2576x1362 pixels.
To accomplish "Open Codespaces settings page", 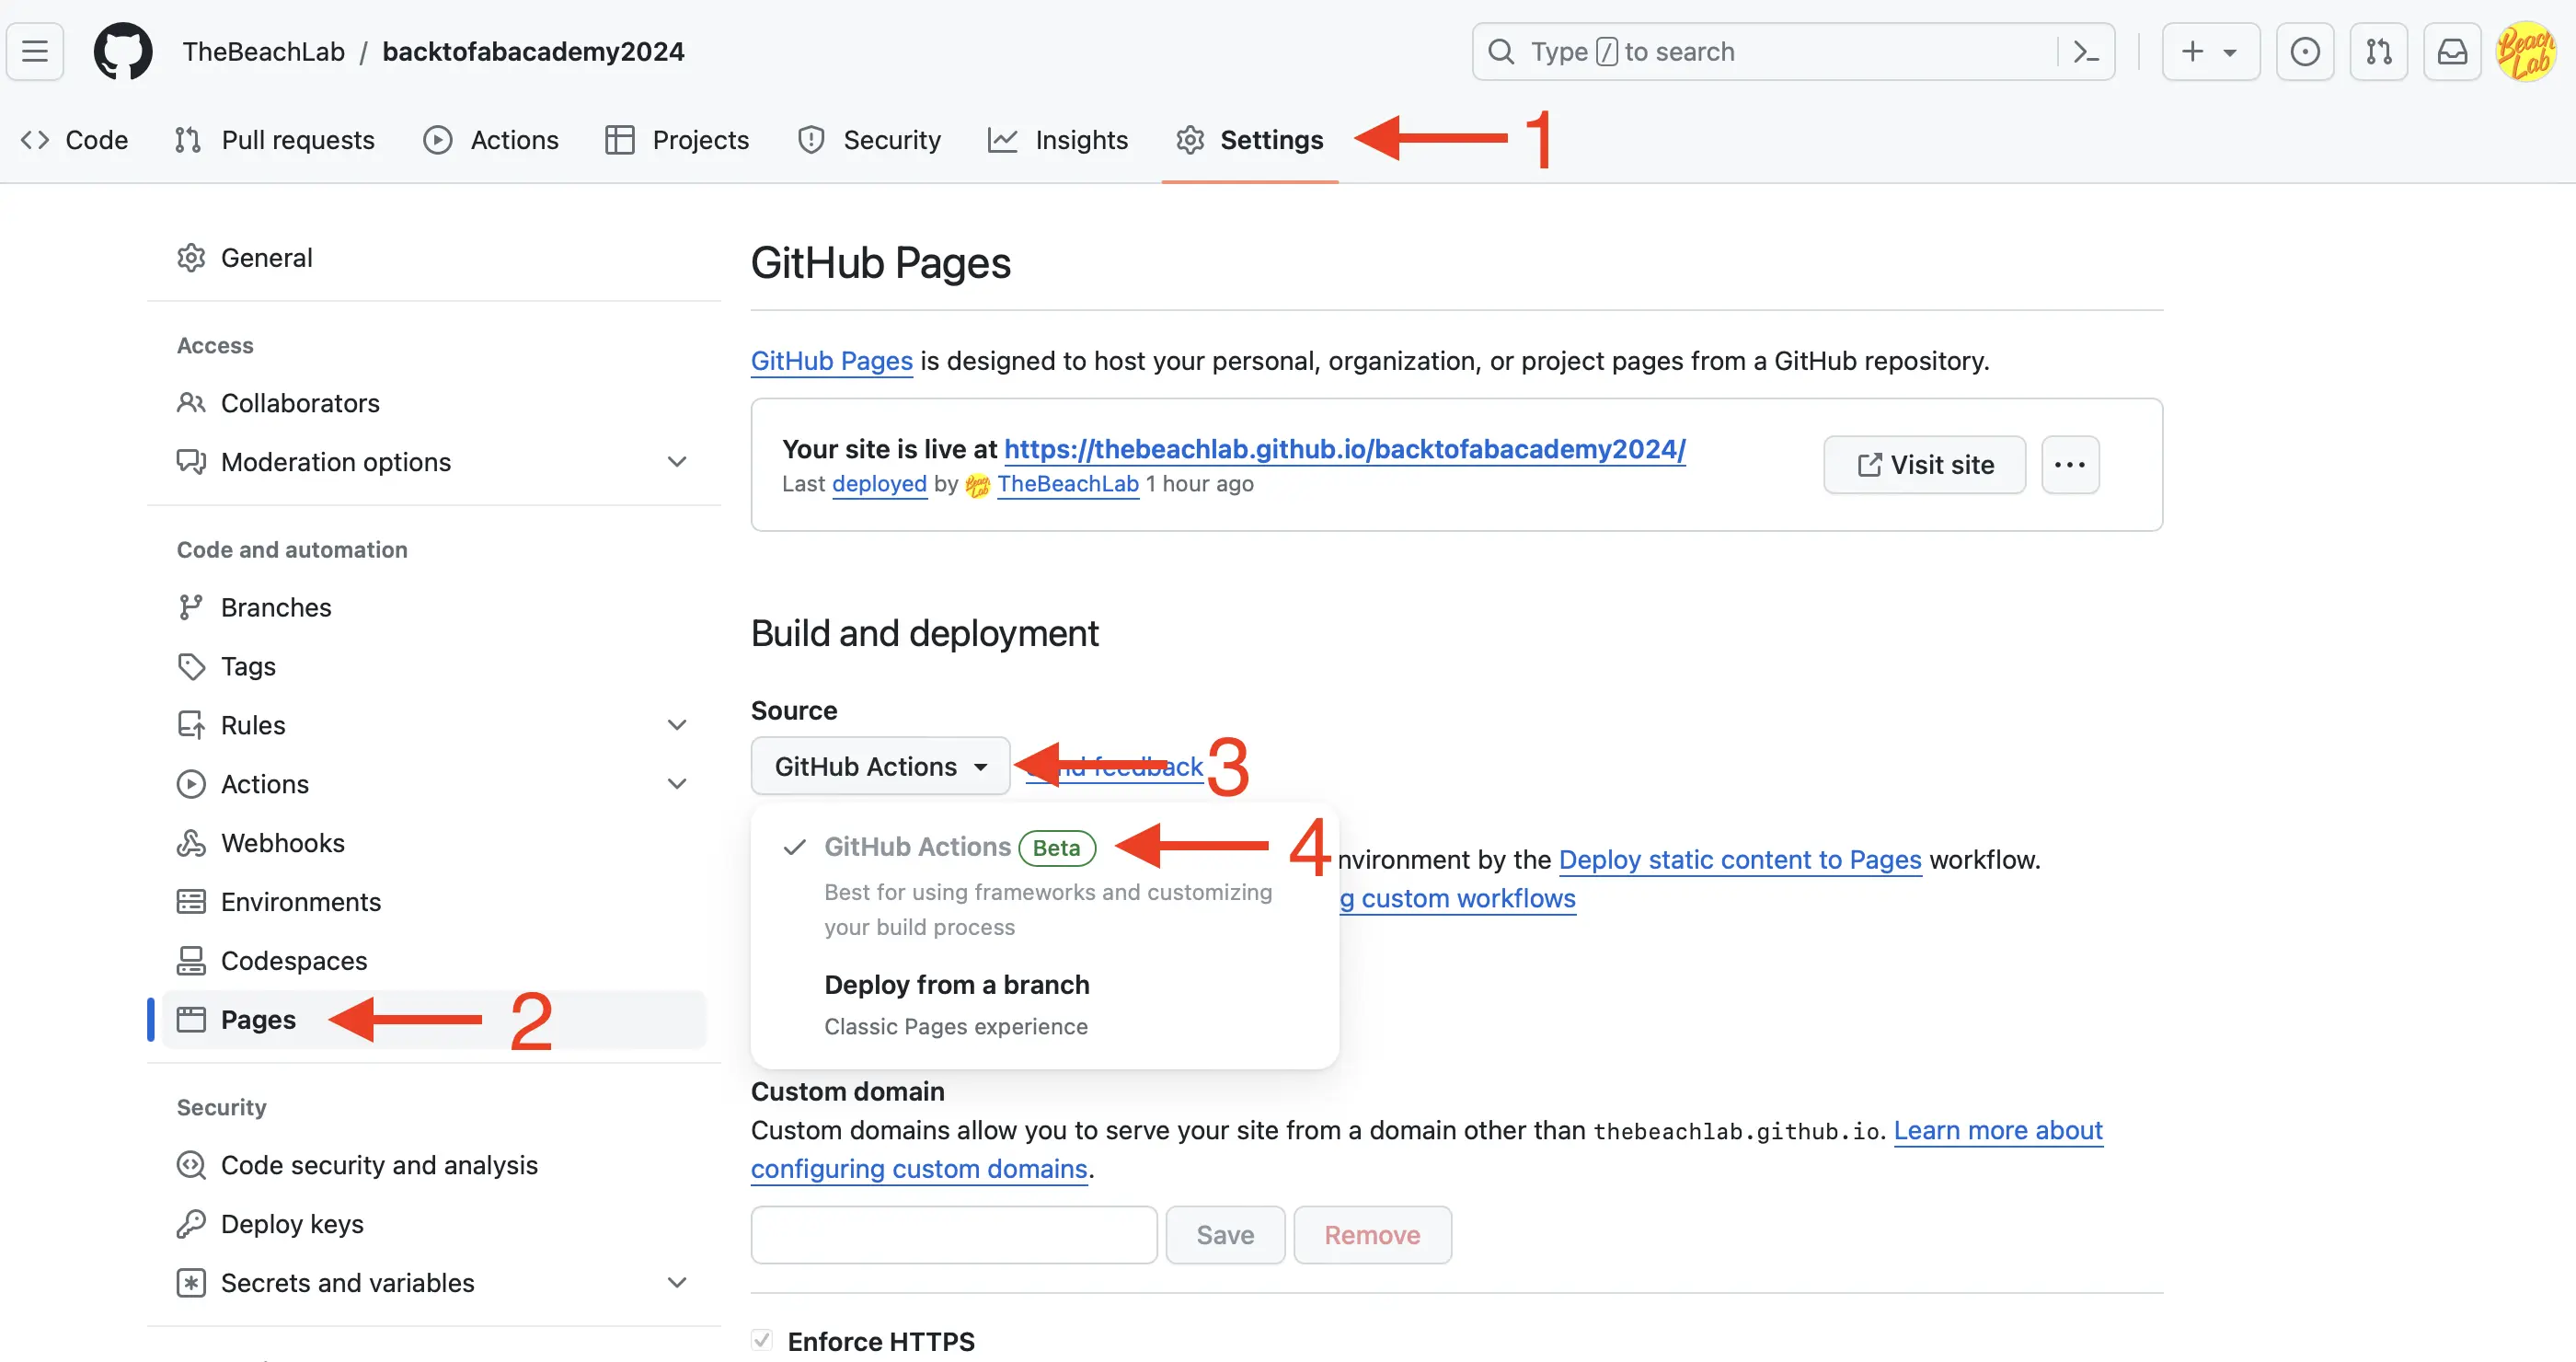I will tap(434, 961).
